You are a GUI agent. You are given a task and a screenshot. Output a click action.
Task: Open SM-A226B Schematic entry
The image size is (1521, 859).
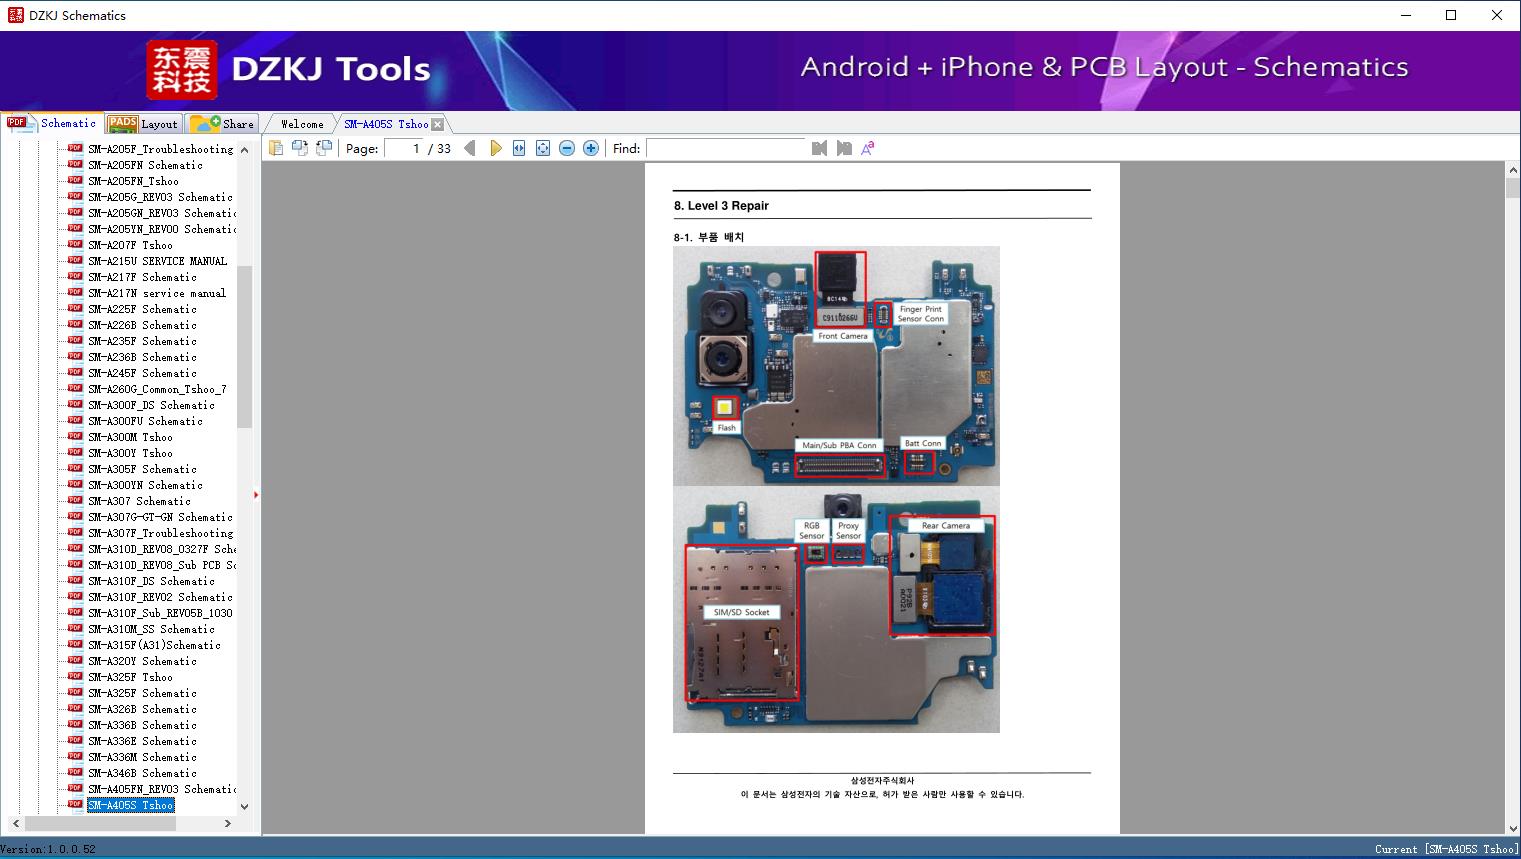coord(142,325)
